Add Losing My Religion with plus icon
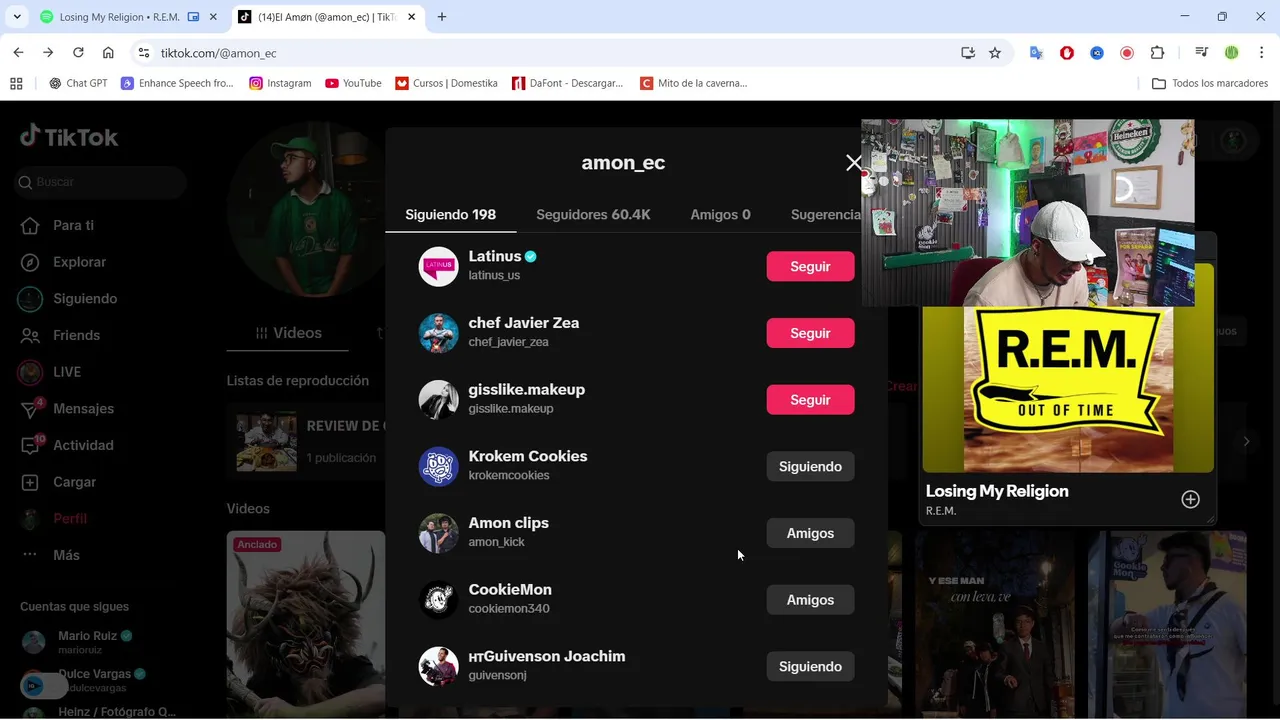Screen dimensions: 1280x720 click(1190, 499)
